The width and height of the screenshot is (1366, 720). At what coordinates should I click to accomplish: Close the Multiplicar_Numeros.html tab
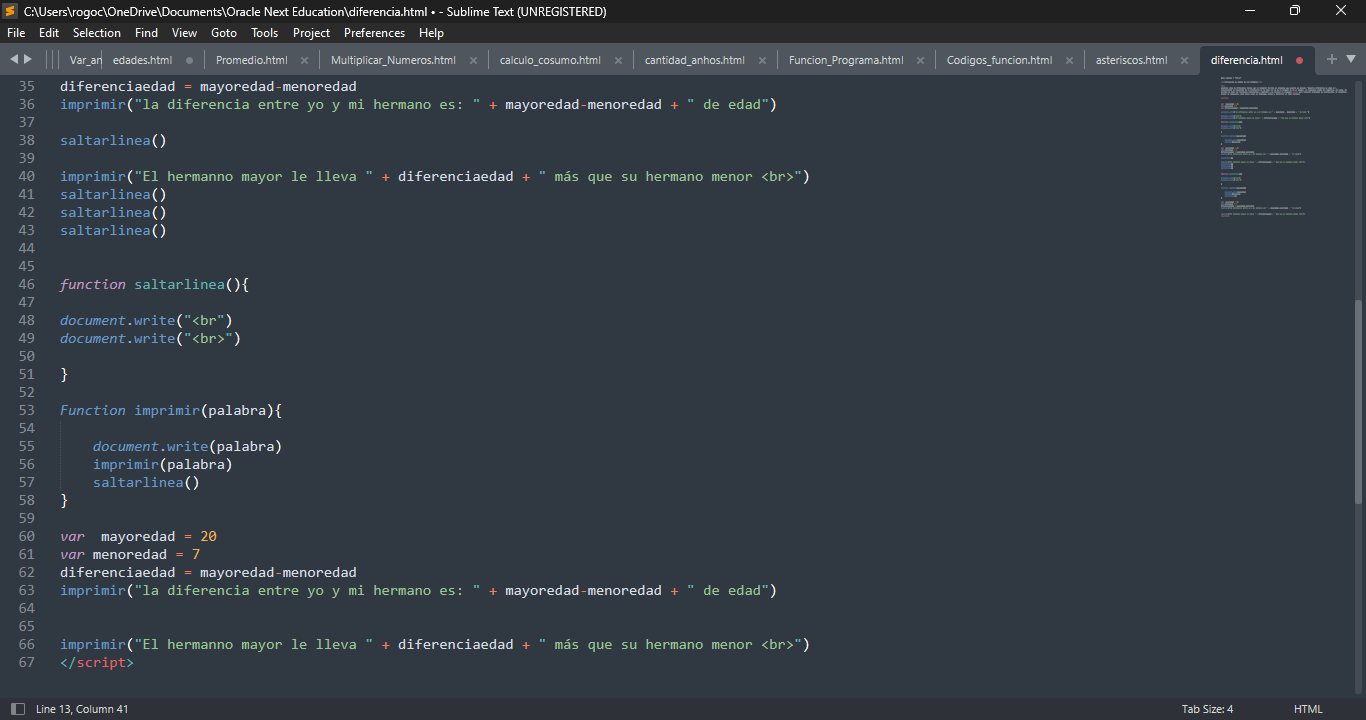[473, 60]
